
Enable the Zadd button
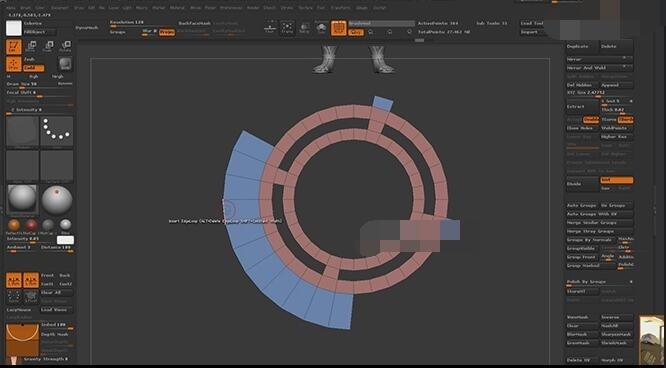tap(30, 59)
